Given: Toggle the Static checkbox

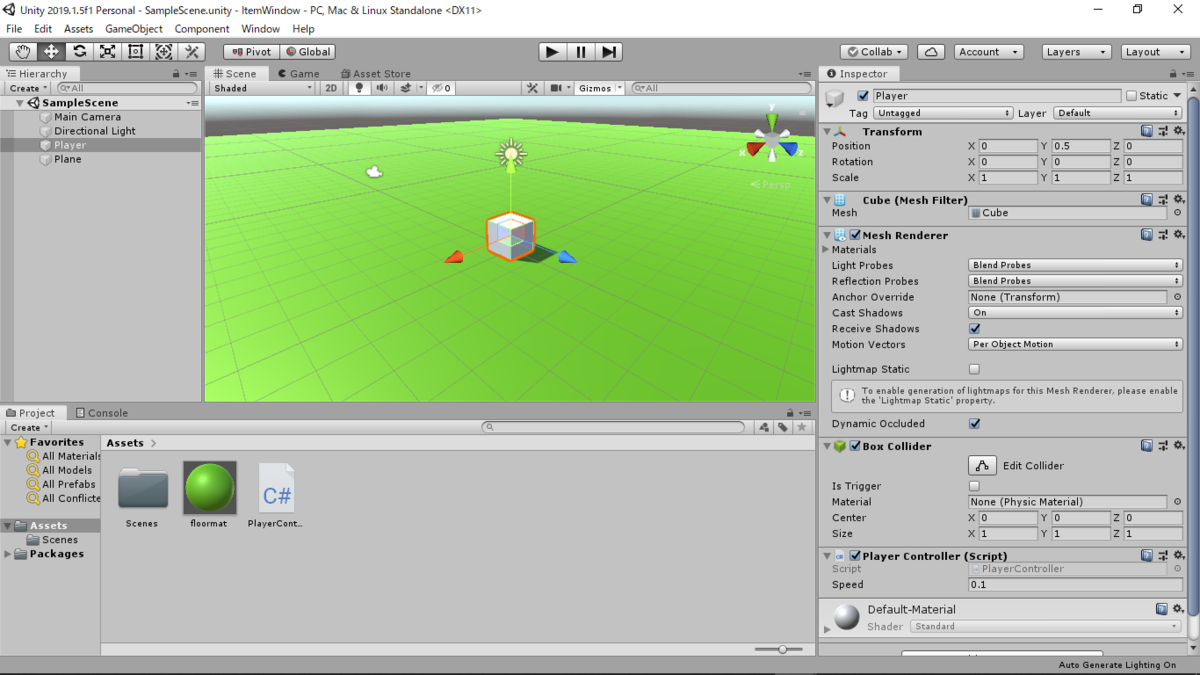Looking at the screenshot, I should (1131, 96).
